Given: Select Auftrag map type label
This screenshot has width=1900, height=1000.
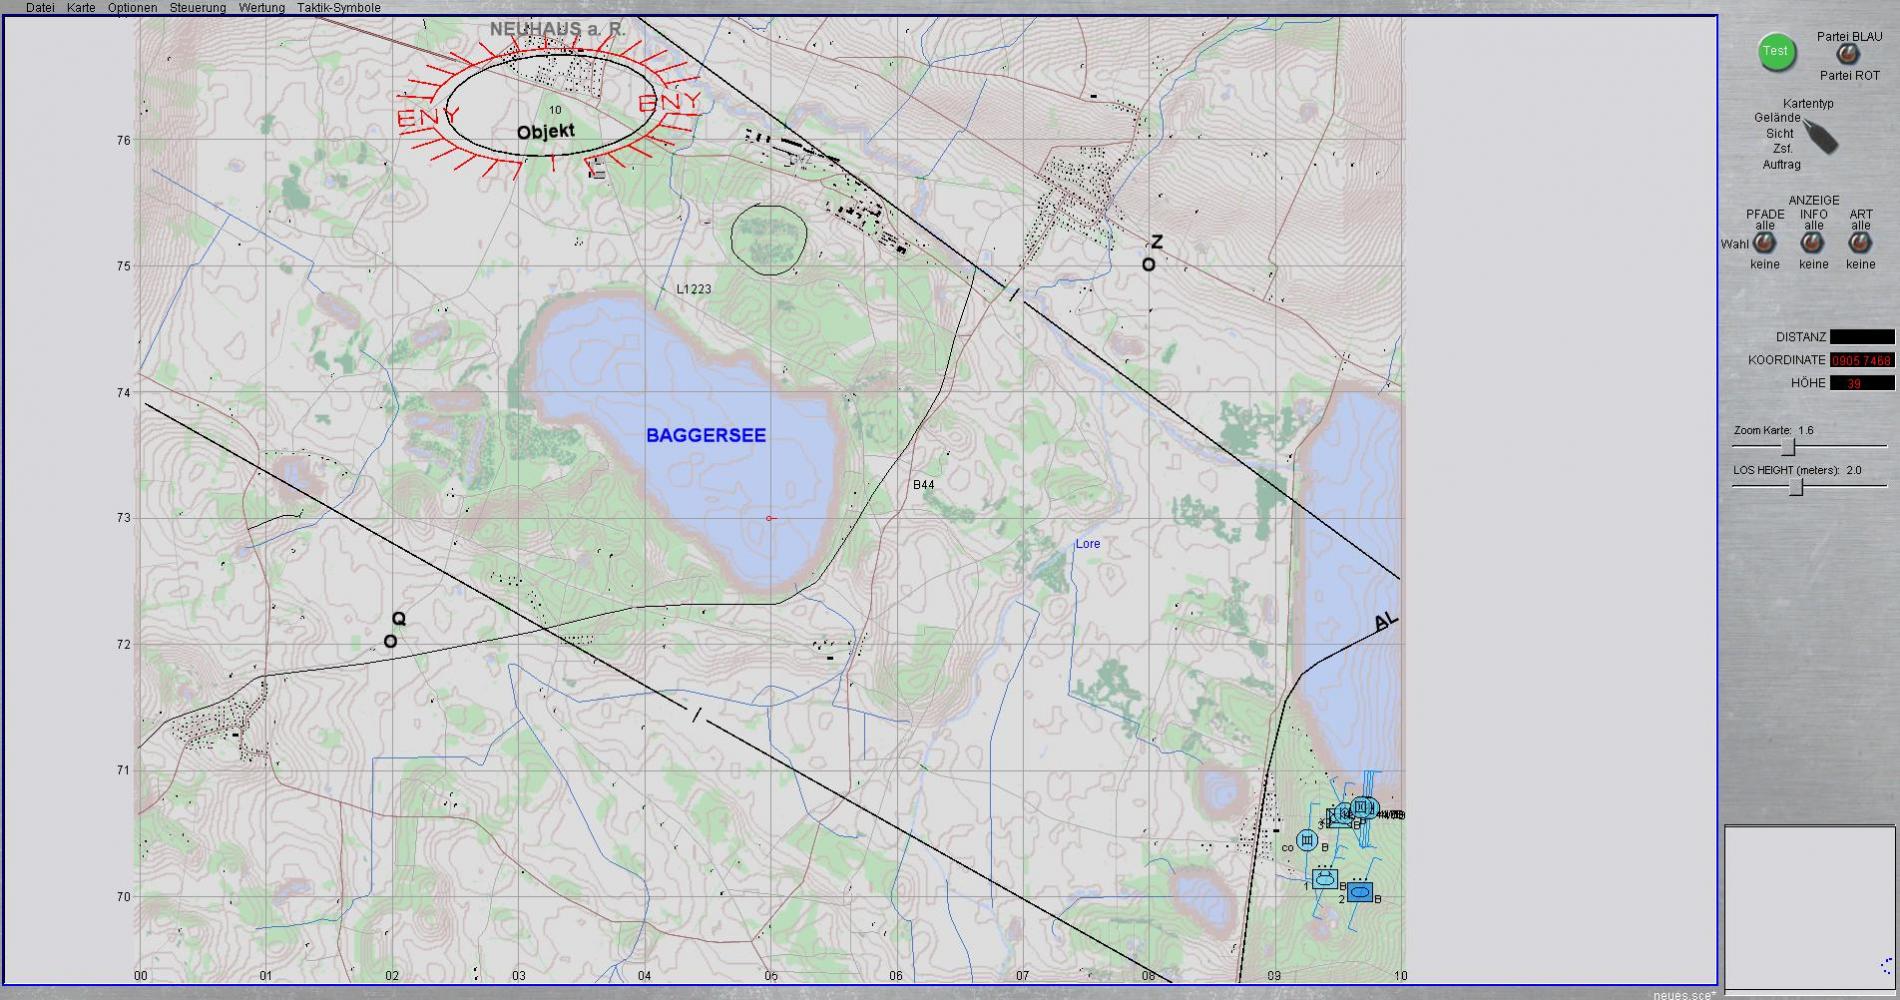Looking at the screenshot, I should click(1781, 165).
